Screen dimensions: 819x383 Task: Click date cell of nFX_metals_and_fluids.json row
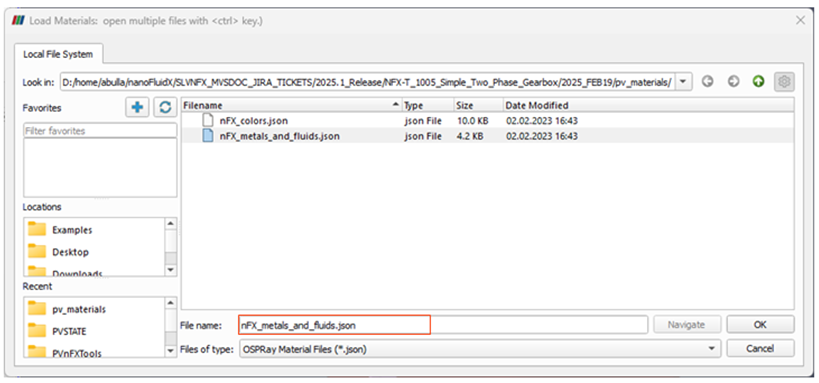pyautogui.click(x=542, y=136)
